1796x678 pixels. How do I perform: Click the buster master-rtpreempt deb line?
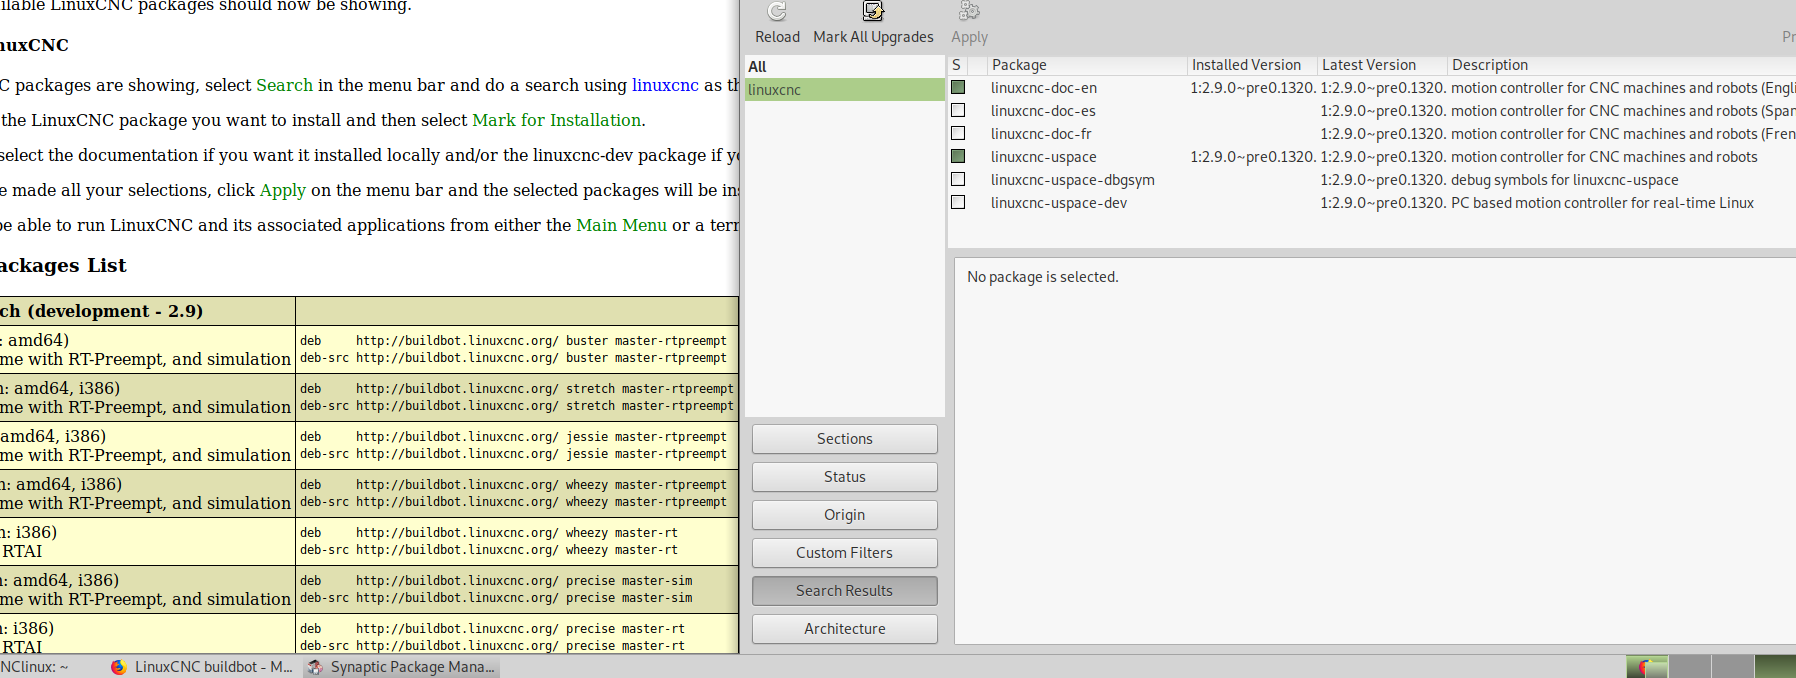(513, 341)
